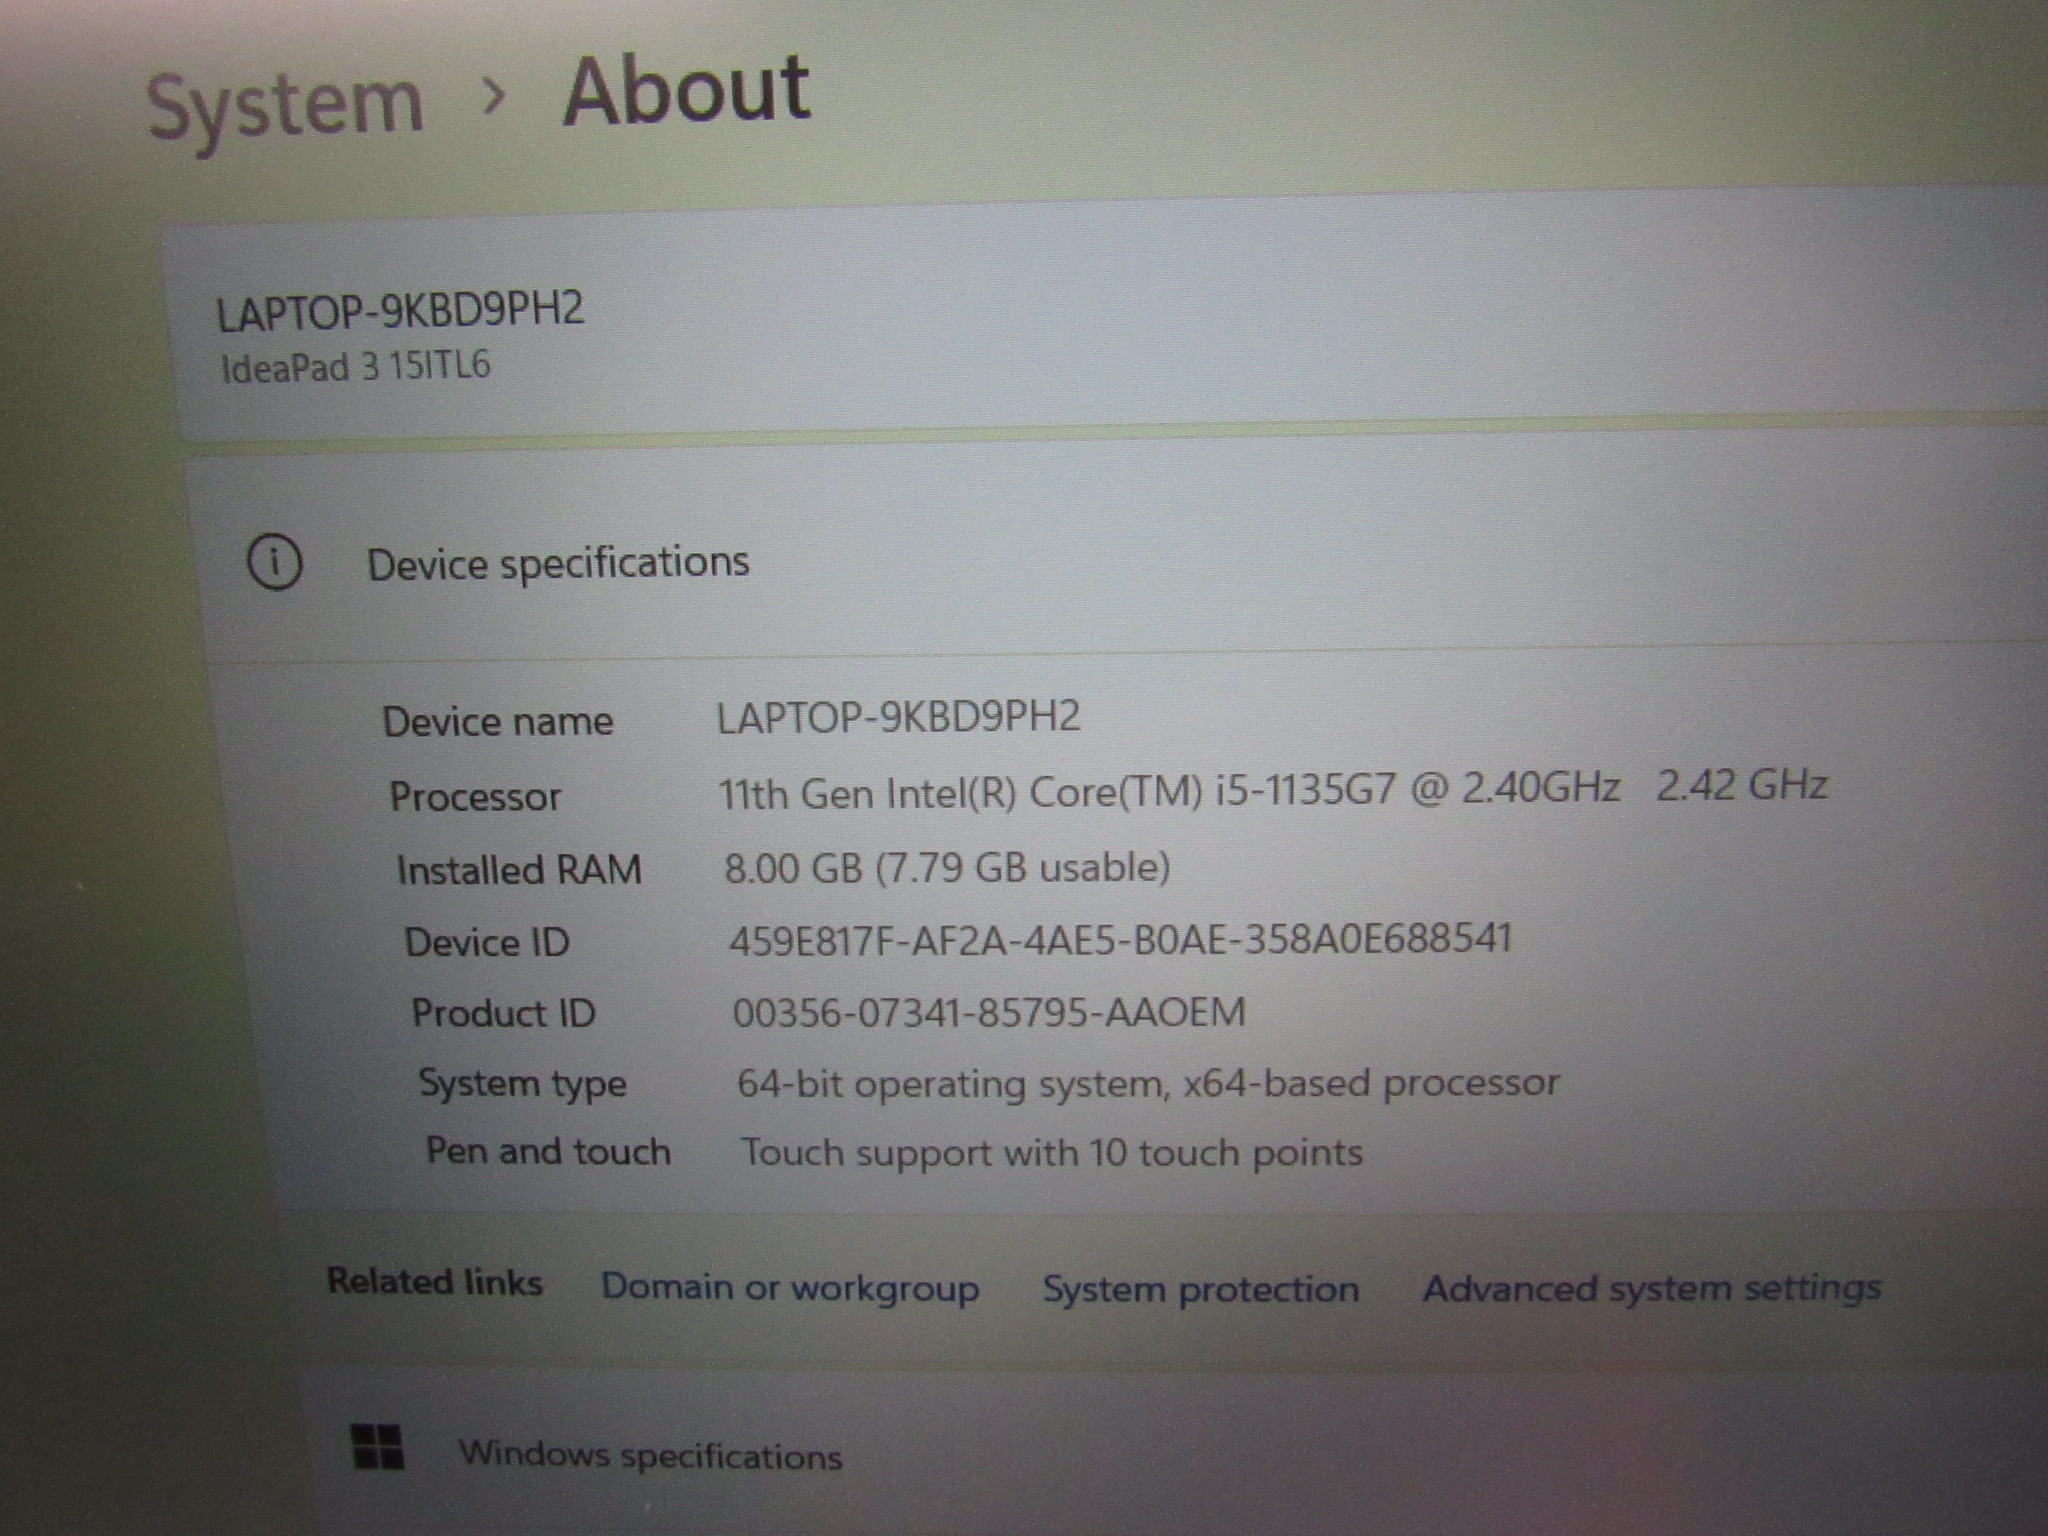Select the Device name value
The image size is (2048, 1536).
898,717
